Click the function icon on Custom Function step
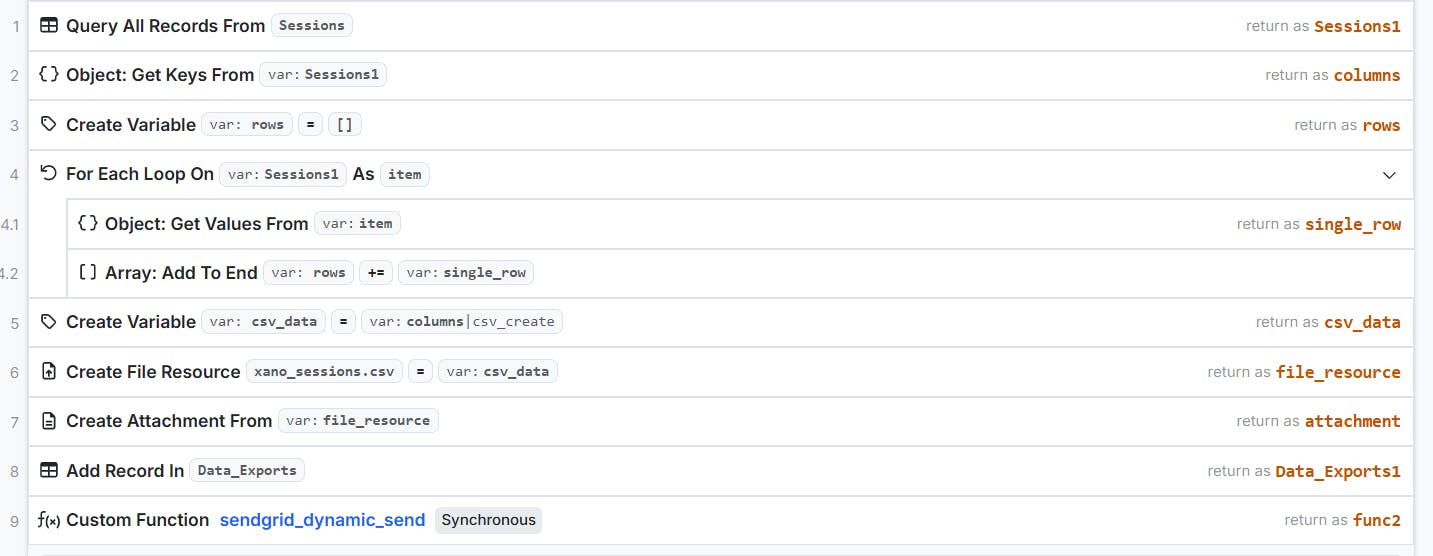This screenshot has height=556, width=1433. pos(48,520)
